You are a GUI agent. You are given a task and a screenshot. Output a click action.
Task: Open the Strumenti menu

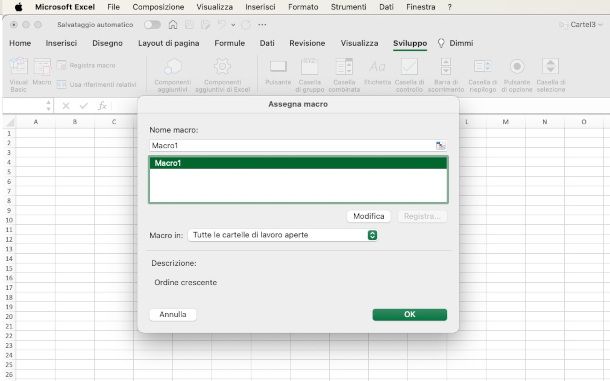[349, 7]
